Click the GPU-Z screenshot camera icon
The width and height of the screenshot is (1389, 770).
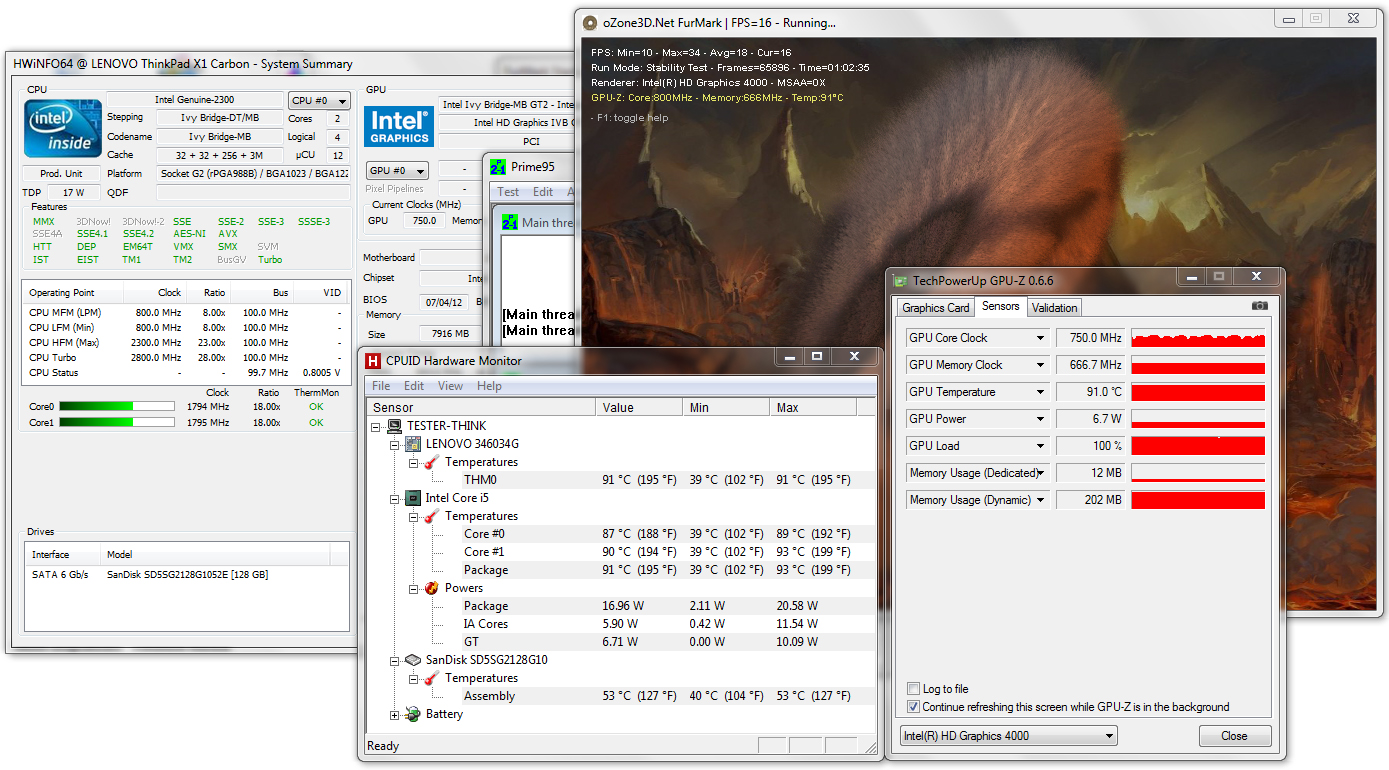point(1260,306)
